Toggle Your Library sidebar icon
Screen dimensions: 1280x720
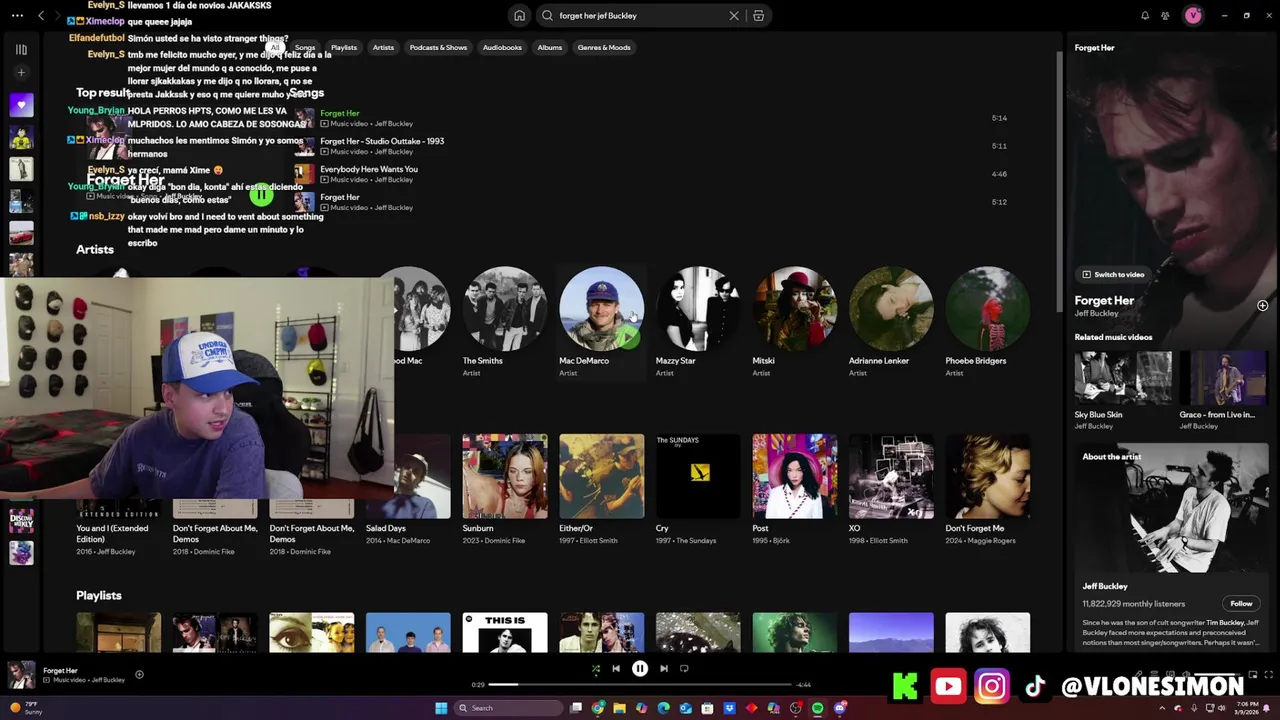pyautogui.click(x=21, y=49)
